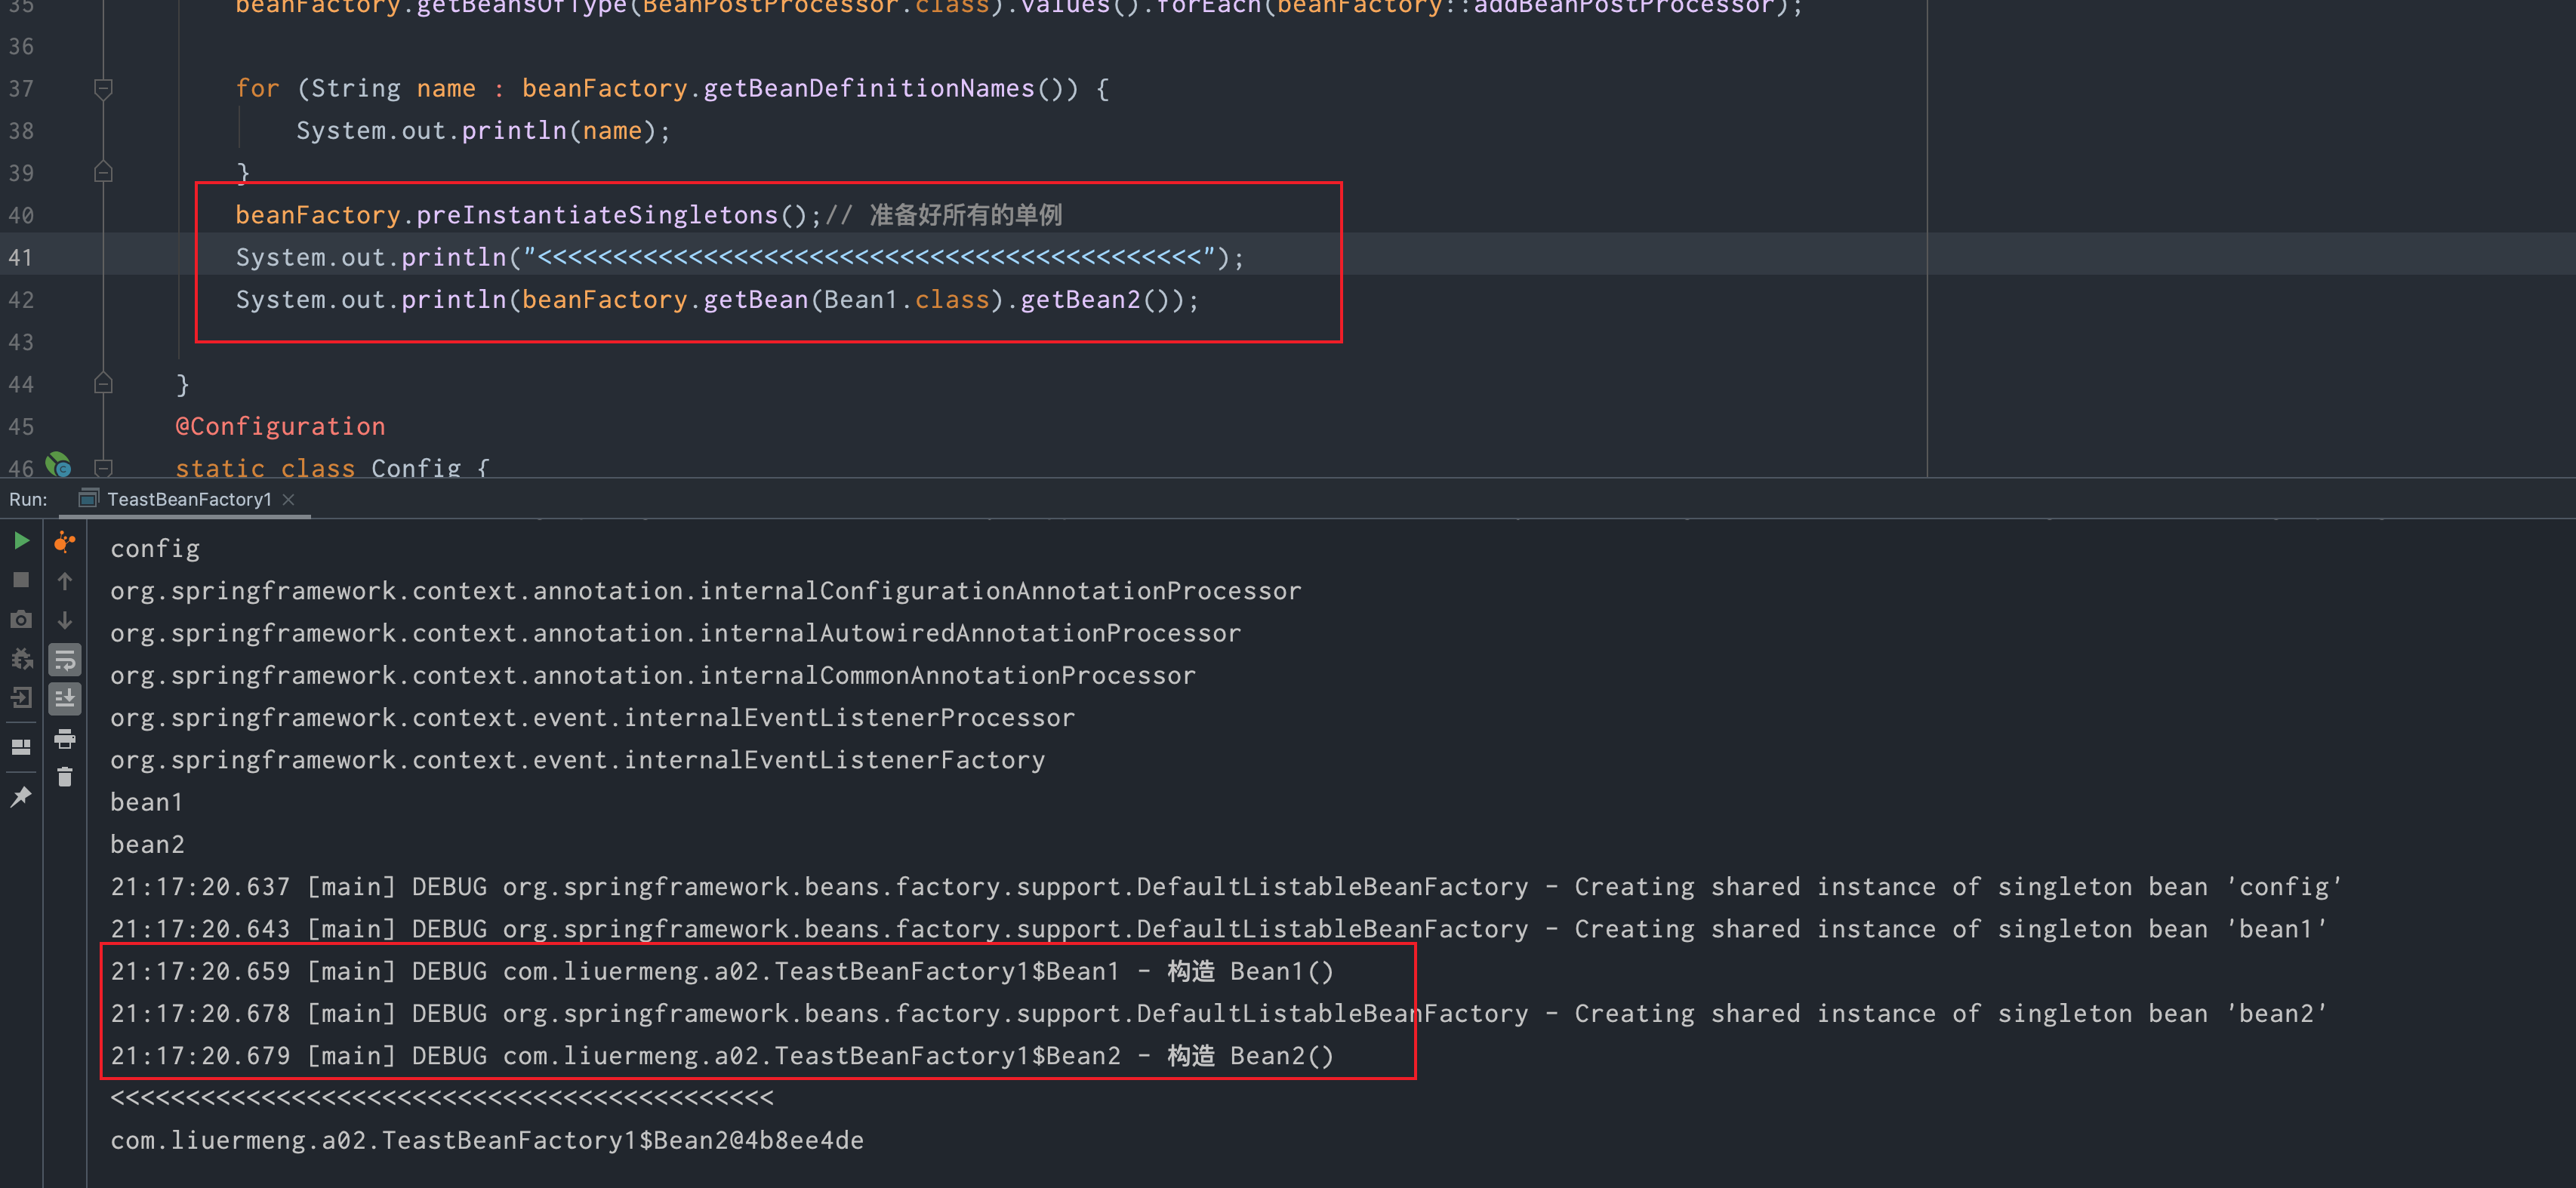Collapse the for loop at line 37
This screenshot has width=2576, height=1188.
pyautogui.click(x=103, y=89)
